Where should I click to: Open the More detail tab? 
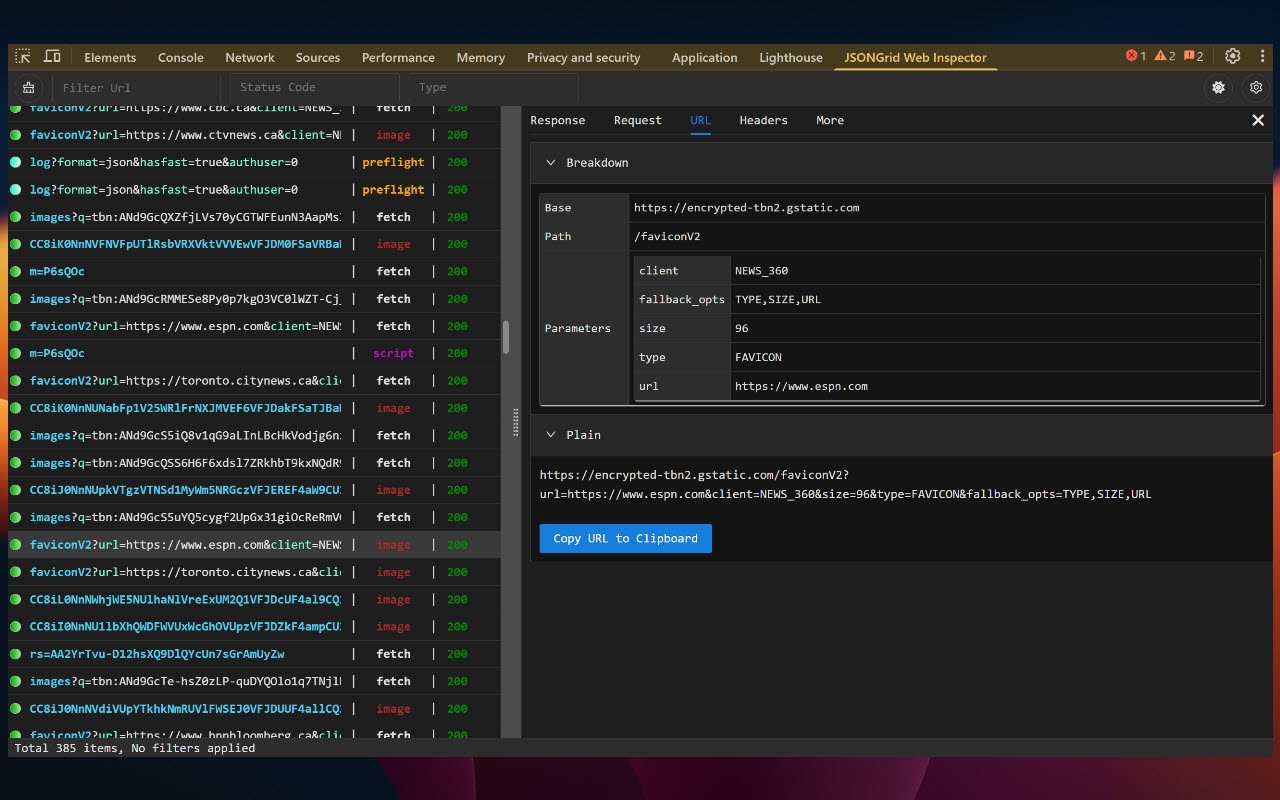pyautogui.click(x=830, y=120)
